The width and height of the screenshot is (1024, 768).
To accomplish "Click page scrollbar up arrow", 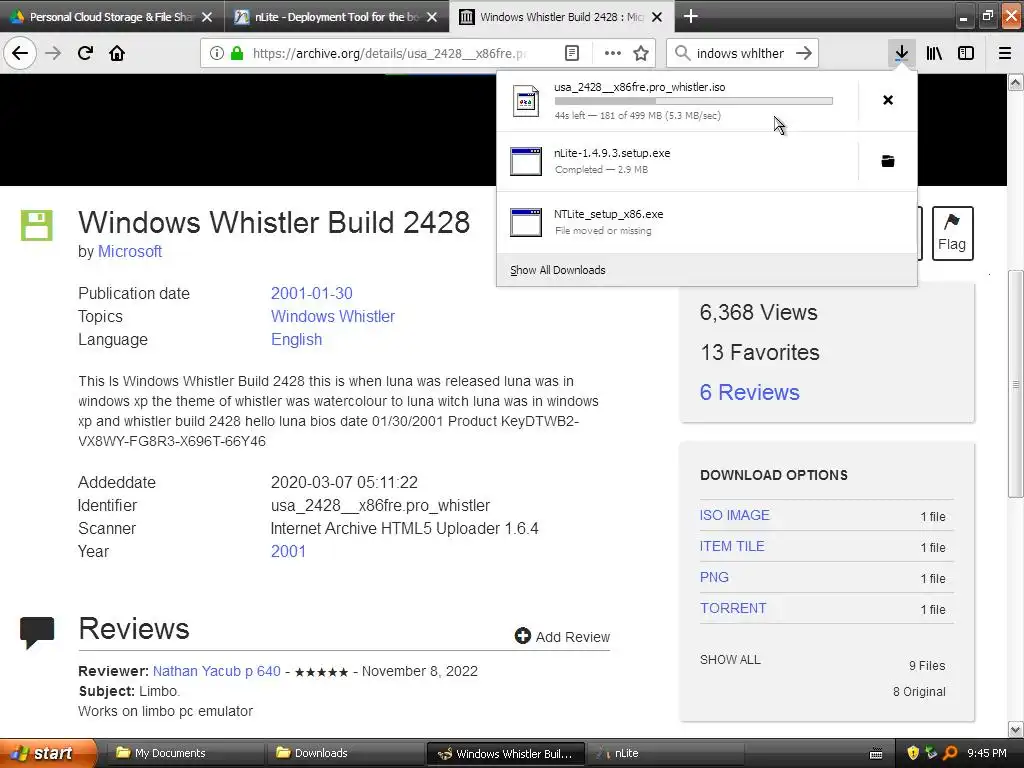I will [x=1016, y=82].
